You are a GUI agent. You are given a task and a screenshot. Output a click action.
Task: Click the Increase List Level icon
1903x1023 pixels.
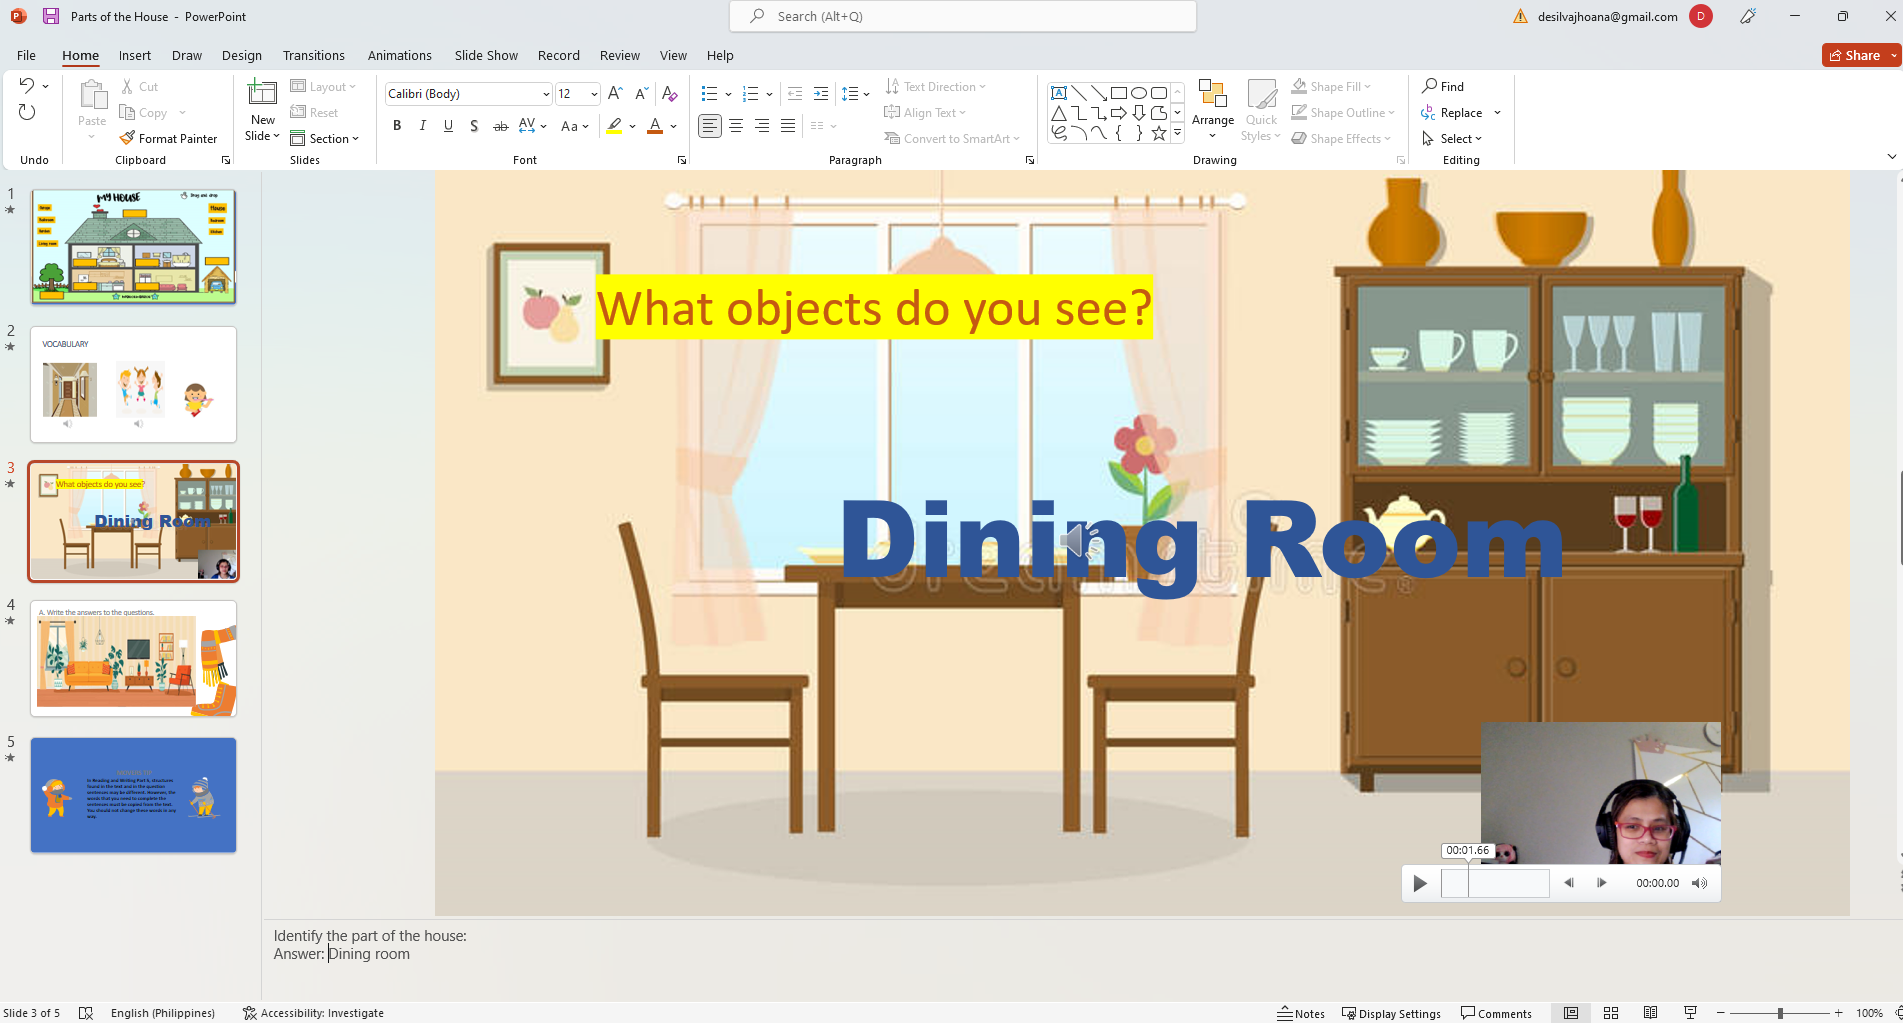tap(821, 93)
